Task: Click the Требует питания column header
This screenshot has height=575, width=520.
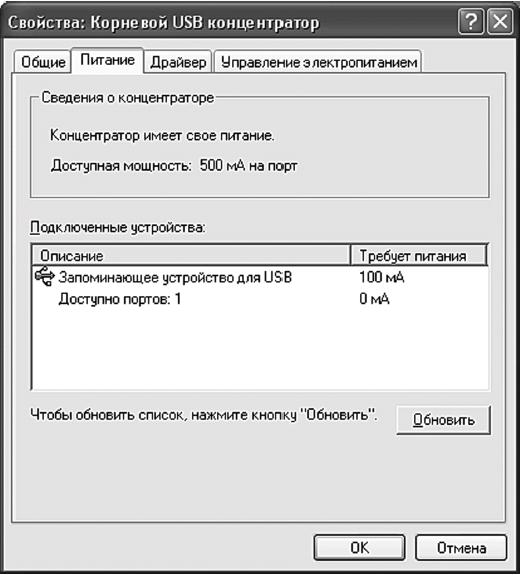Action: (x=419, y=255)
